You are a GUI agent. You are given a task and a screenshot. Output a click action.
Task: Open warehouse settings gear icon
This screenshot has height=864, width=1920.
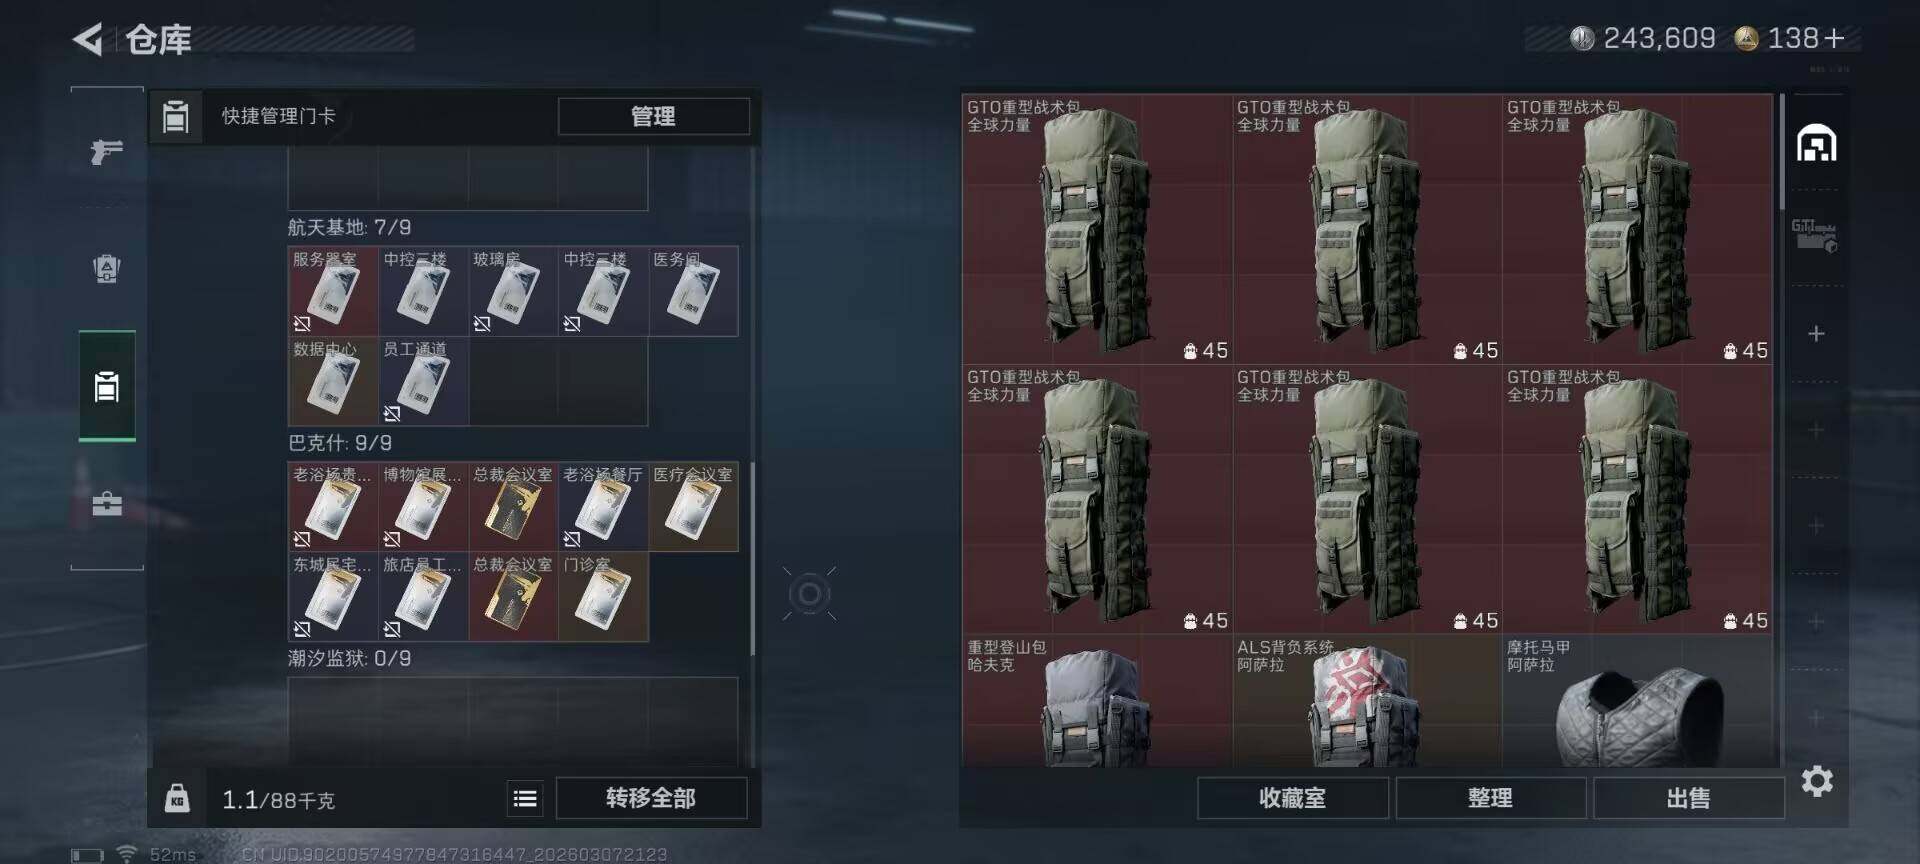[x=1817, y=781]
